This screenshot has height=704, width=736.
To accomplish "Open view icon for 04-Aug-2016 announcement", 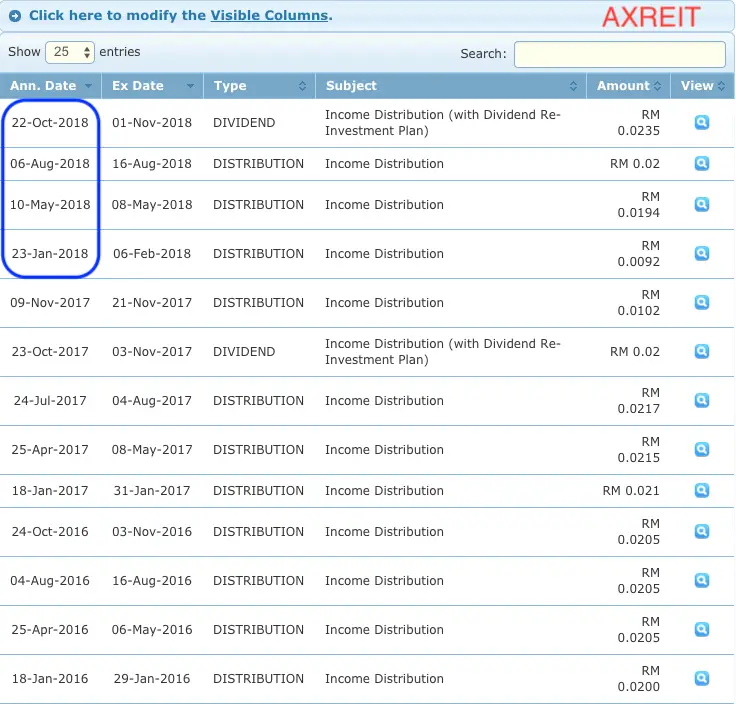I will (x=702, y=581).
